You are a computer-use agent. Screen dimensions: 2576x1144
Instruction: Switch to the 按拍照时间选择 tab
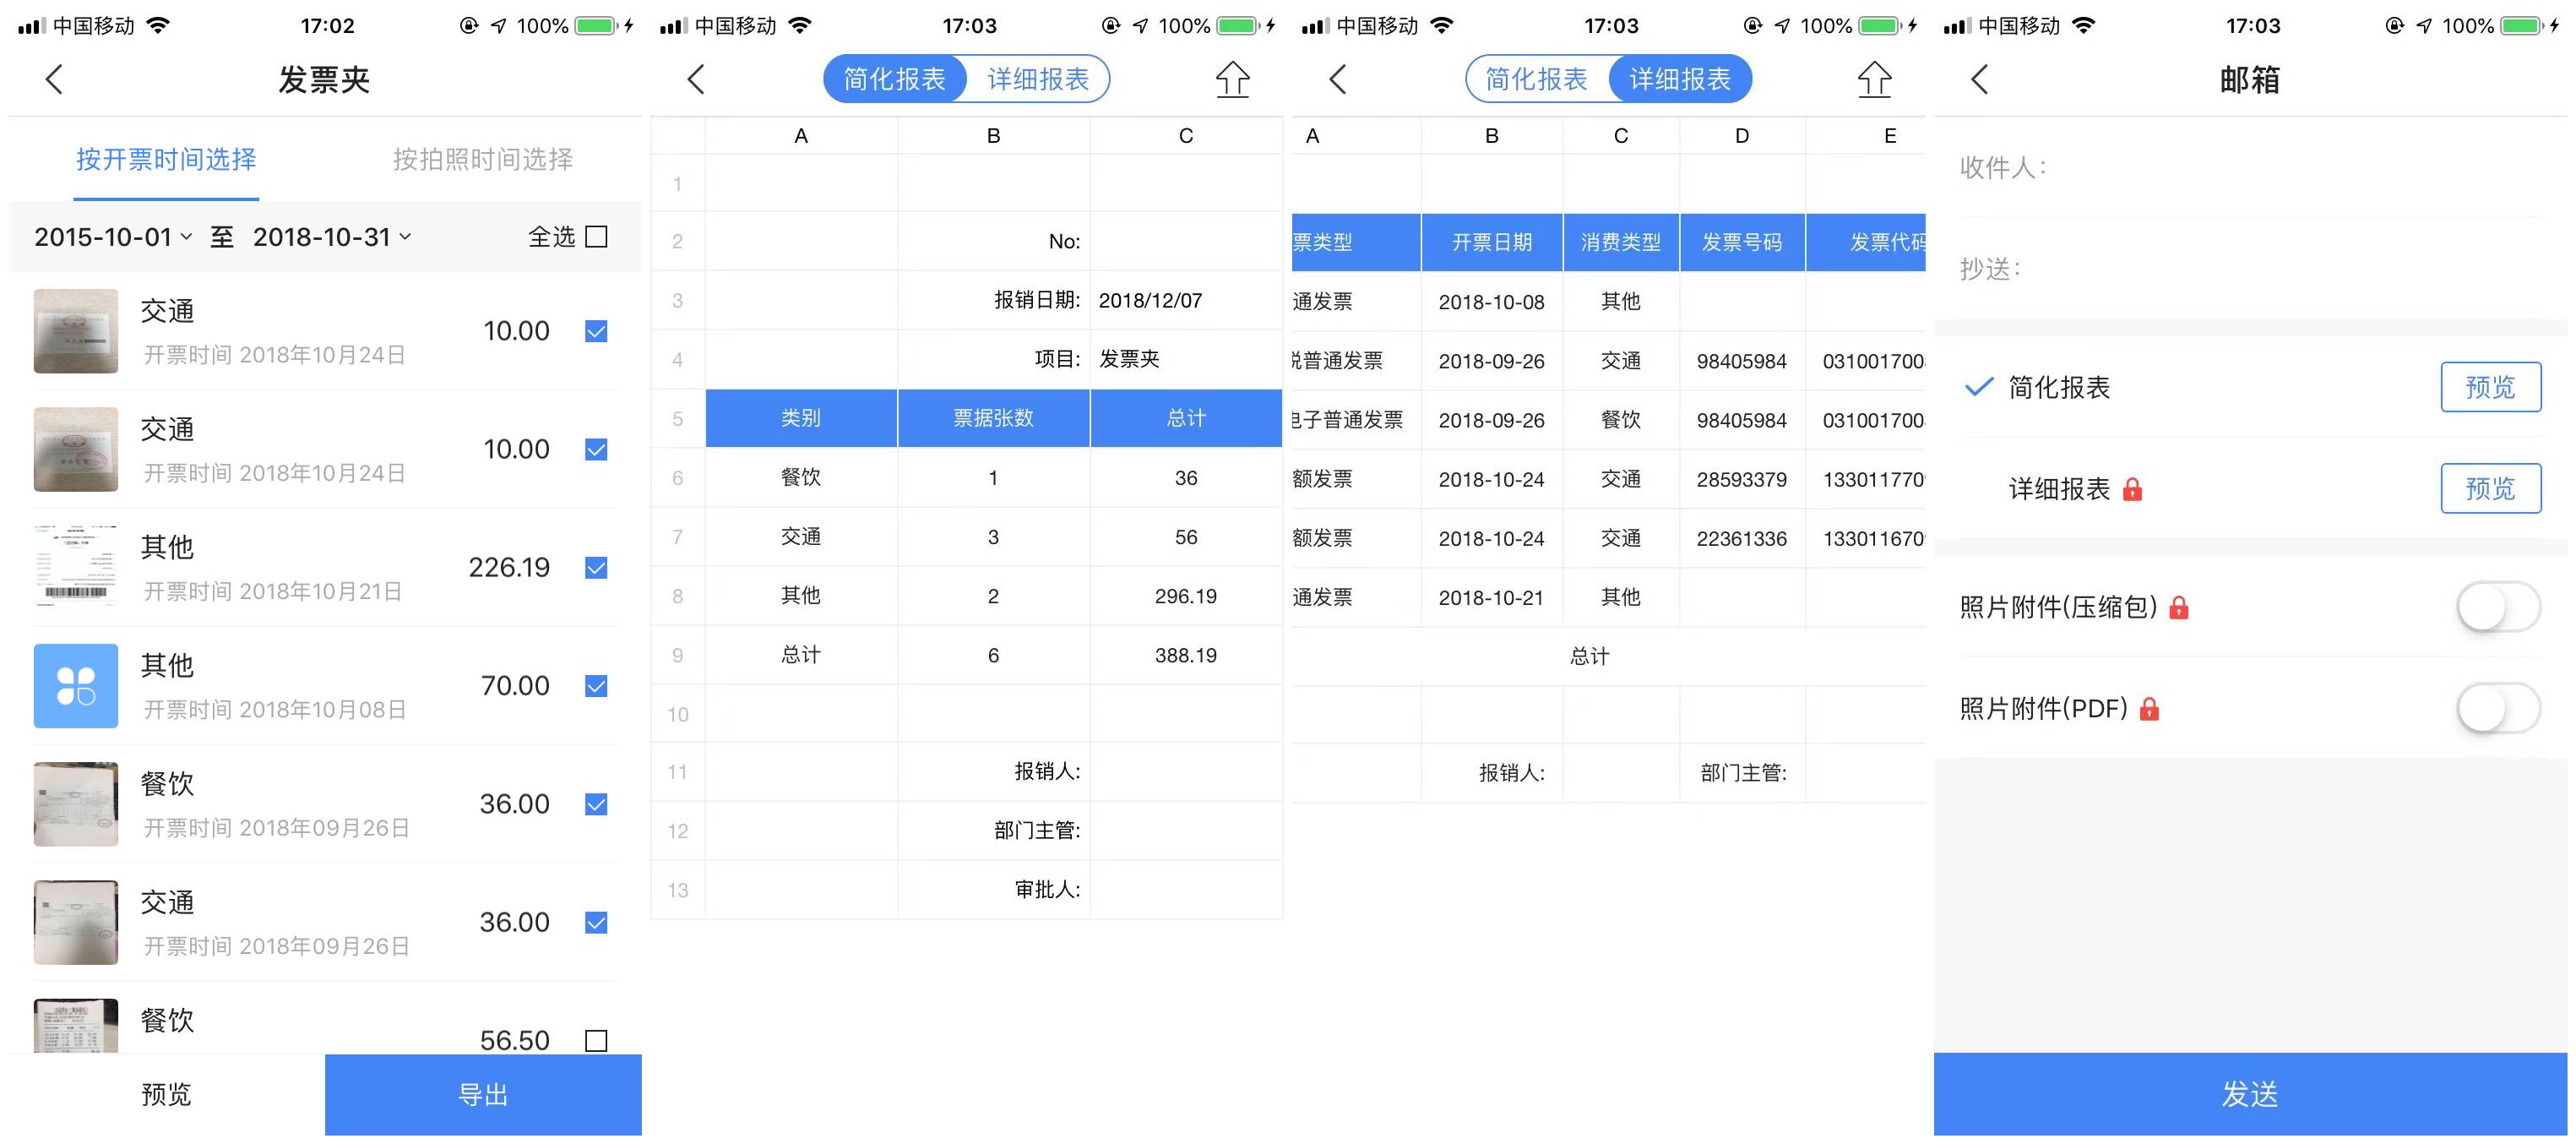coord(482,159)
